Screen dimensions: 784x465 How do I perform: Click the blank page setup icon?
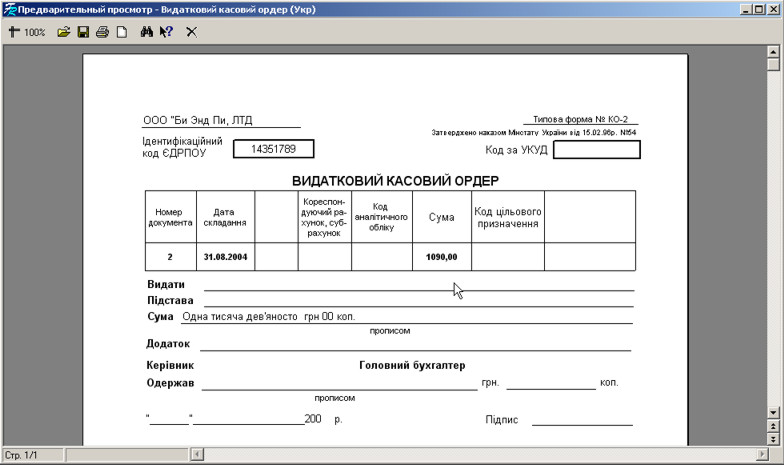click(x=121, y=32)
